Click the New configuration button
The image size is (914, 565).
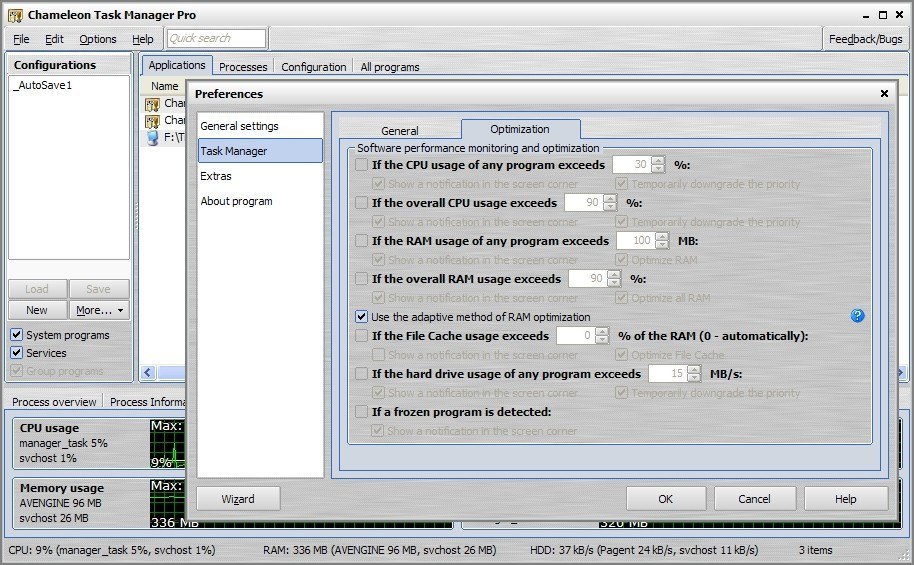[x=37, y=310]
